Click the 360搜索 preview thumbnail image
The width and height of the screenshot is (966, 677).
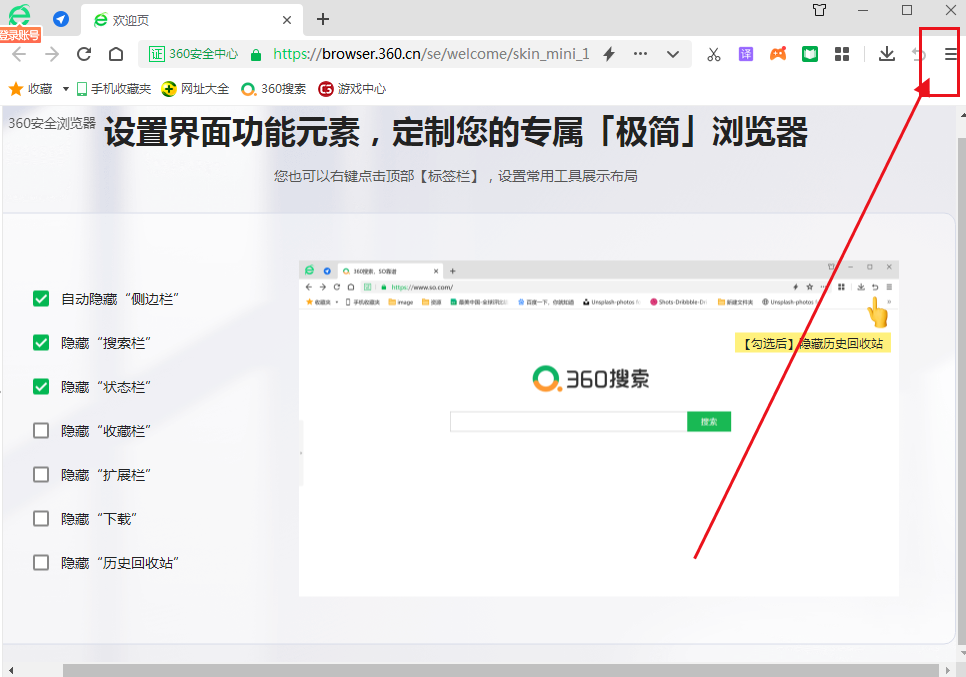pyautogui.click(x=599, y=428)
